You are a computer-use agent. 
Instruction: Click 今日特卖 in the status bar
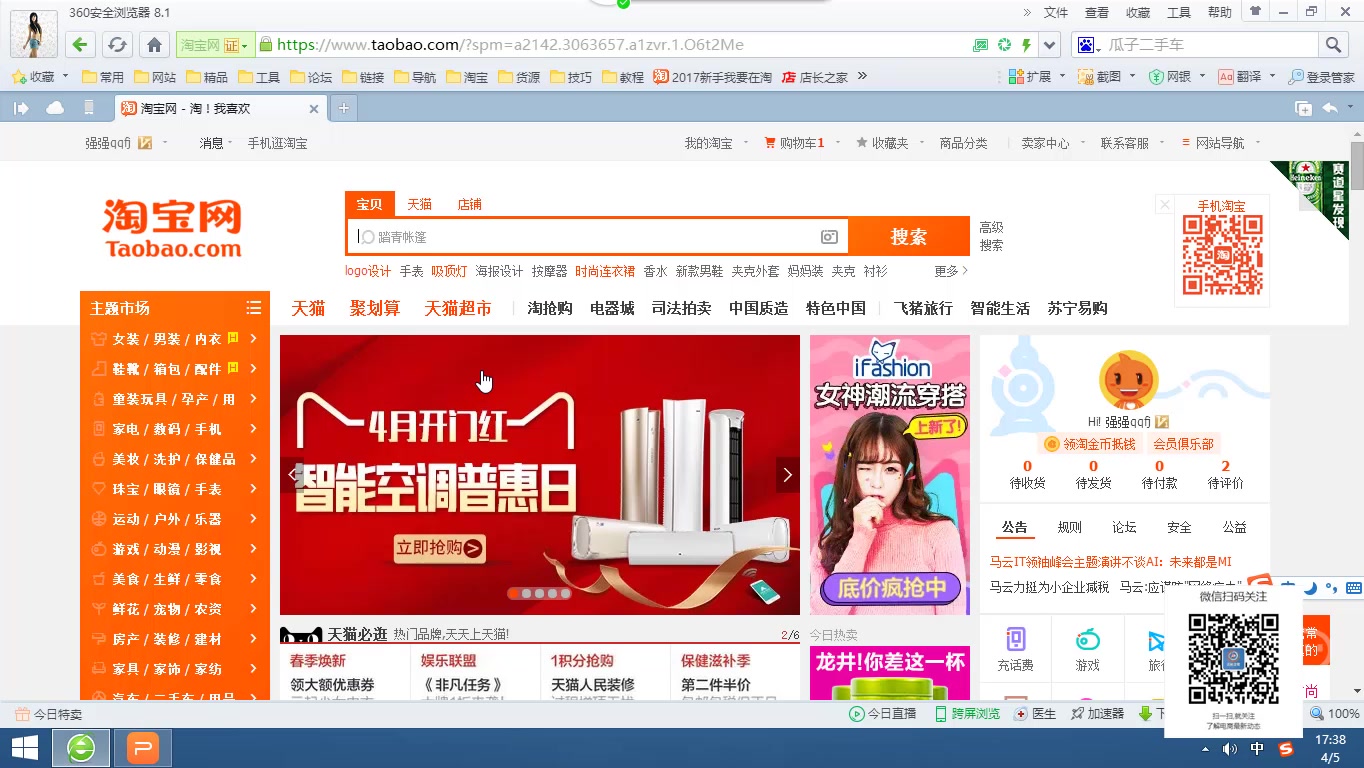48,714
